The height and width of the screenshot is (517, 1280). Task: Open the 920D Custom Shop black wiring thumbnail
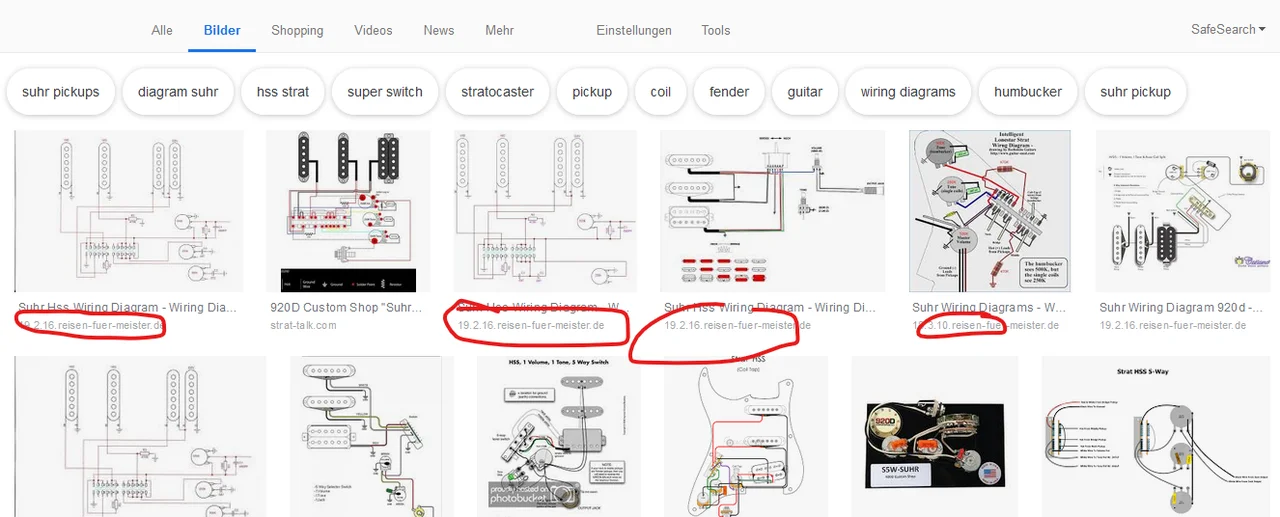coord(348,211)
